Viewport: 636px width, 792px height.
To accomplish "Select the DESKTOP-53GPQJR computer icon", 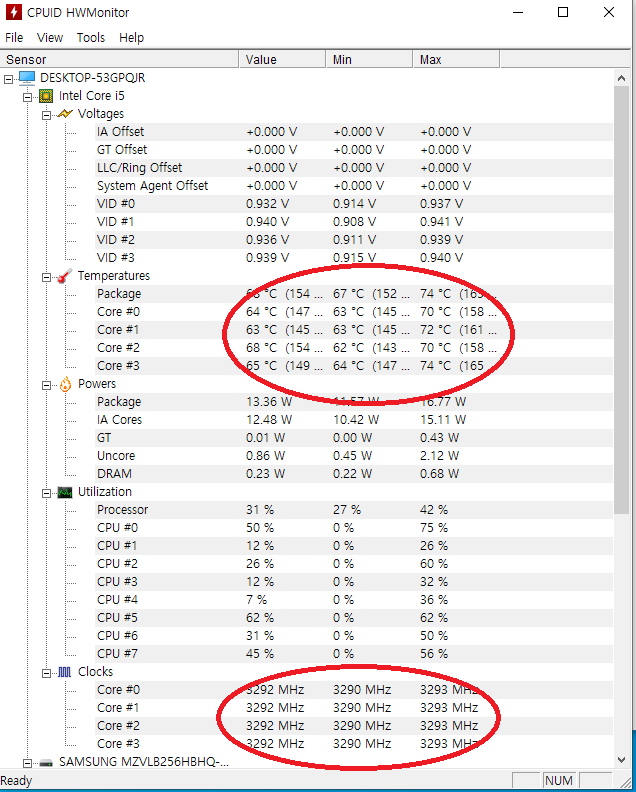I will pyautogui.click(x=27, y=78).
